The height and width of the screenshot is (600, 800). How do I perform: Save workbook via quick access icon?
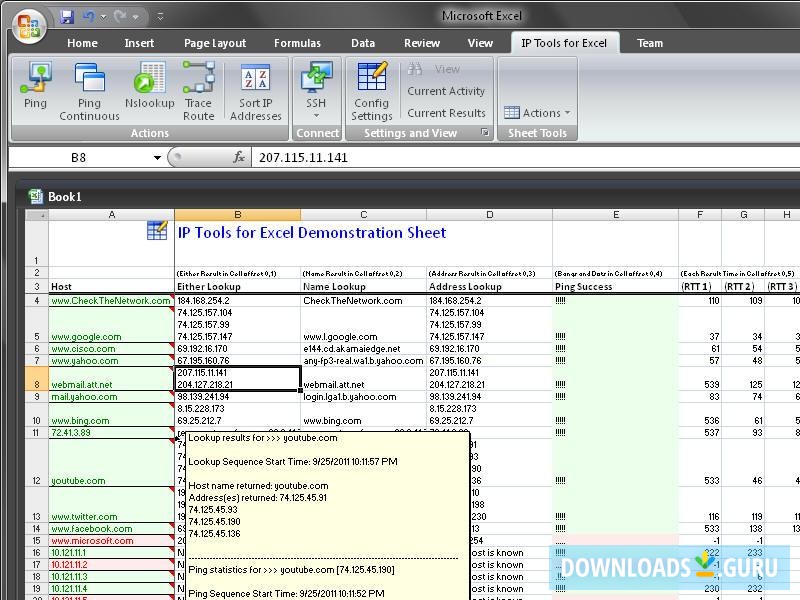[67, 17]
